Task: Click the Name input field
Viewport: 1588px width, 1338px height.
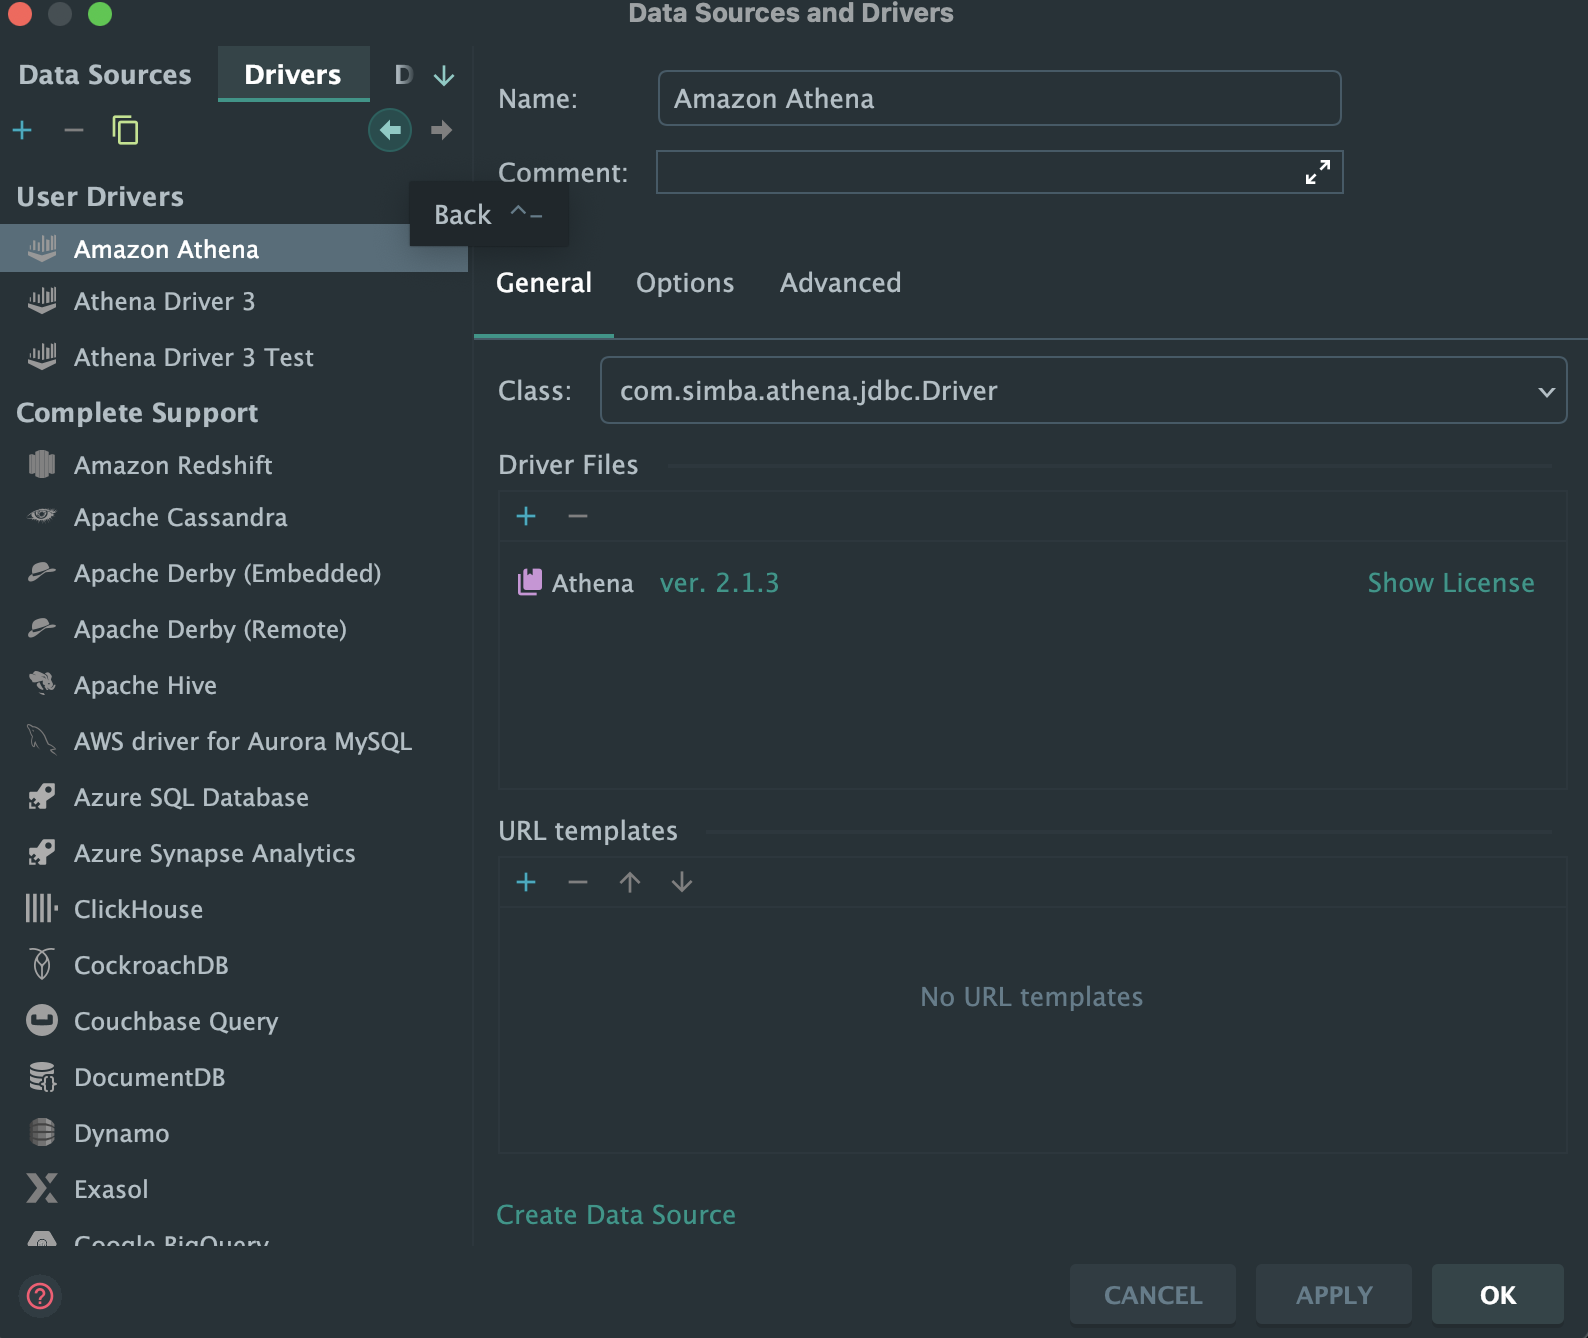Action: point(1000,98)
